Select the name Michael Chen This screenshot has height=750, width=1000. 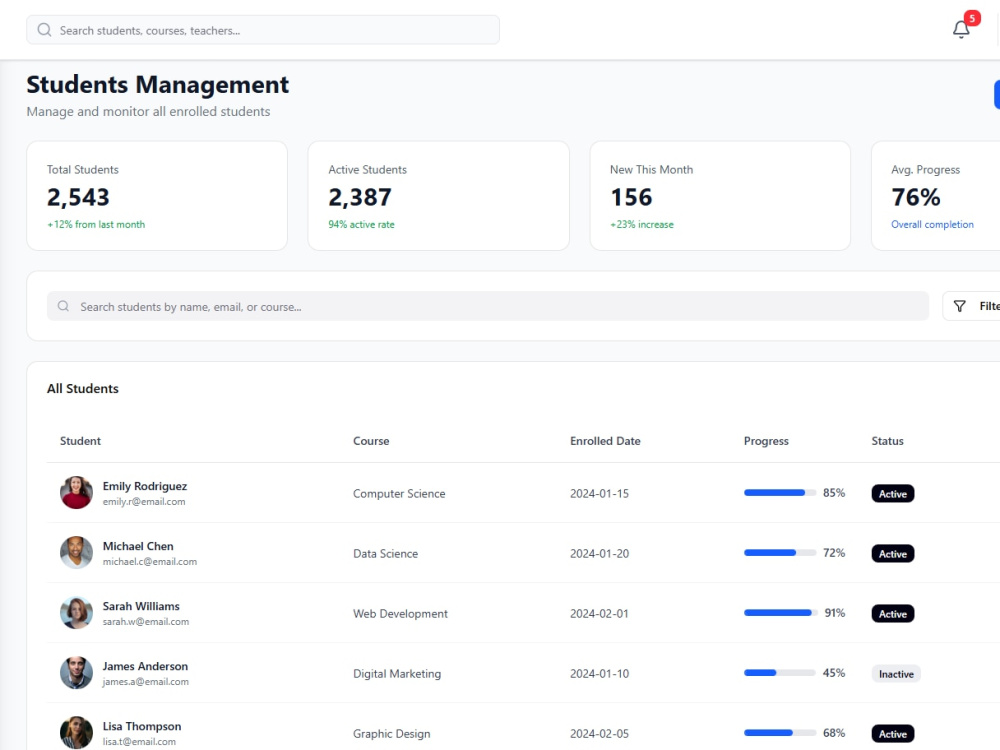(x=138, y=546)
